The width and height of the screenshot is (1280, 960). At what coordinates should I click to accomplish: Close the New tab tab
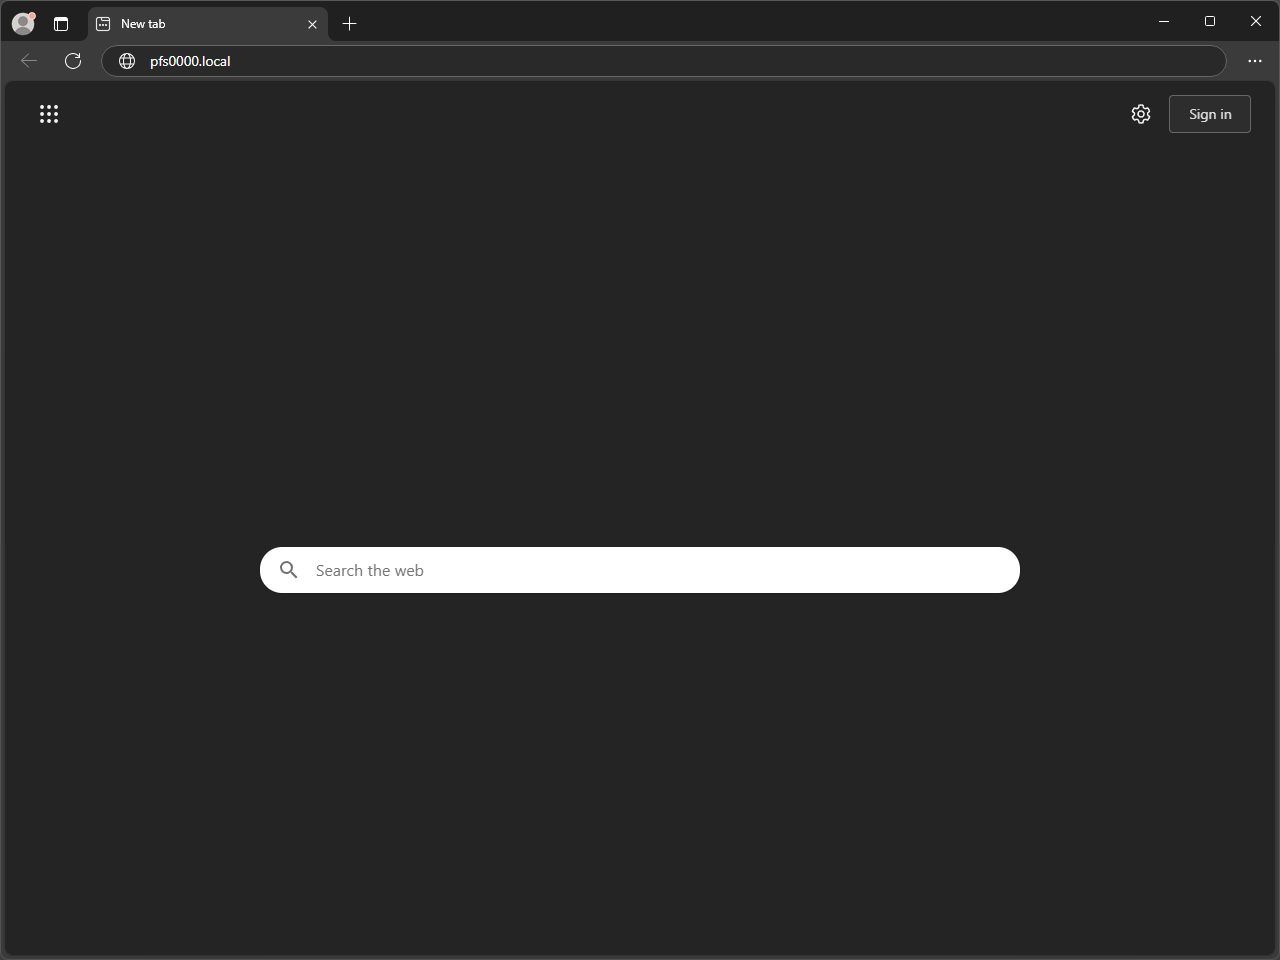coord(312,24)
